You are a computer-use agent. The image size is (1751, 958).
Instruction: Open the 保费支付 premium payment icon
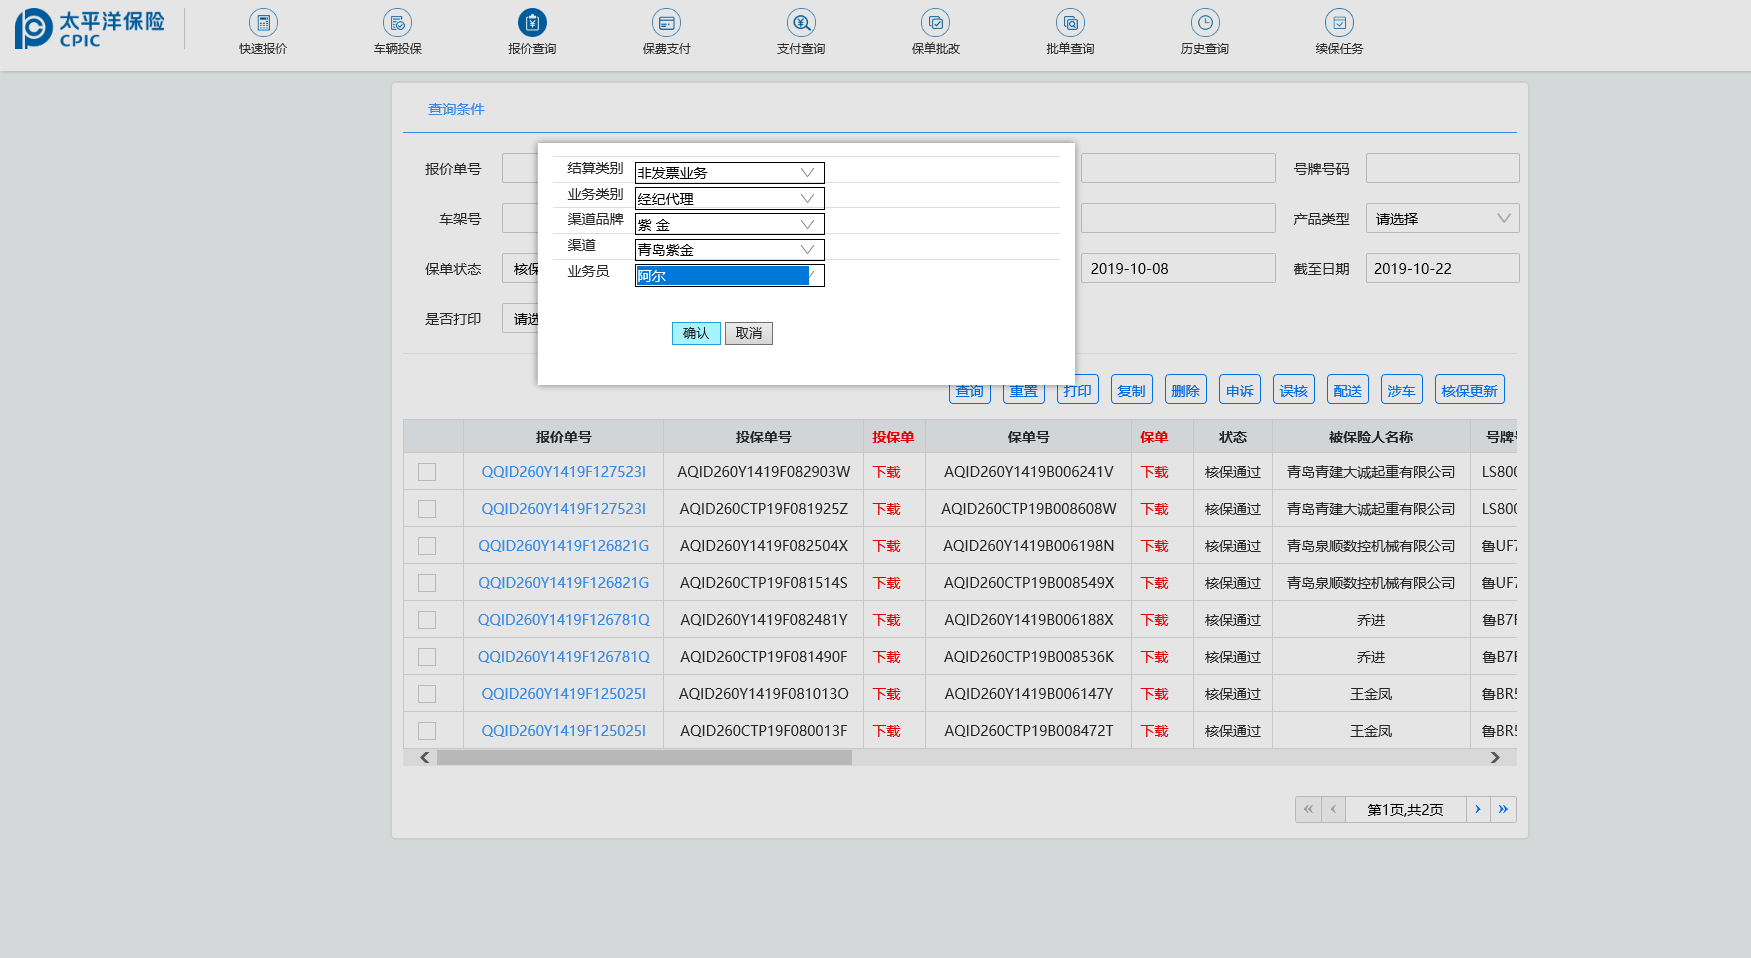tap(666, 23)
